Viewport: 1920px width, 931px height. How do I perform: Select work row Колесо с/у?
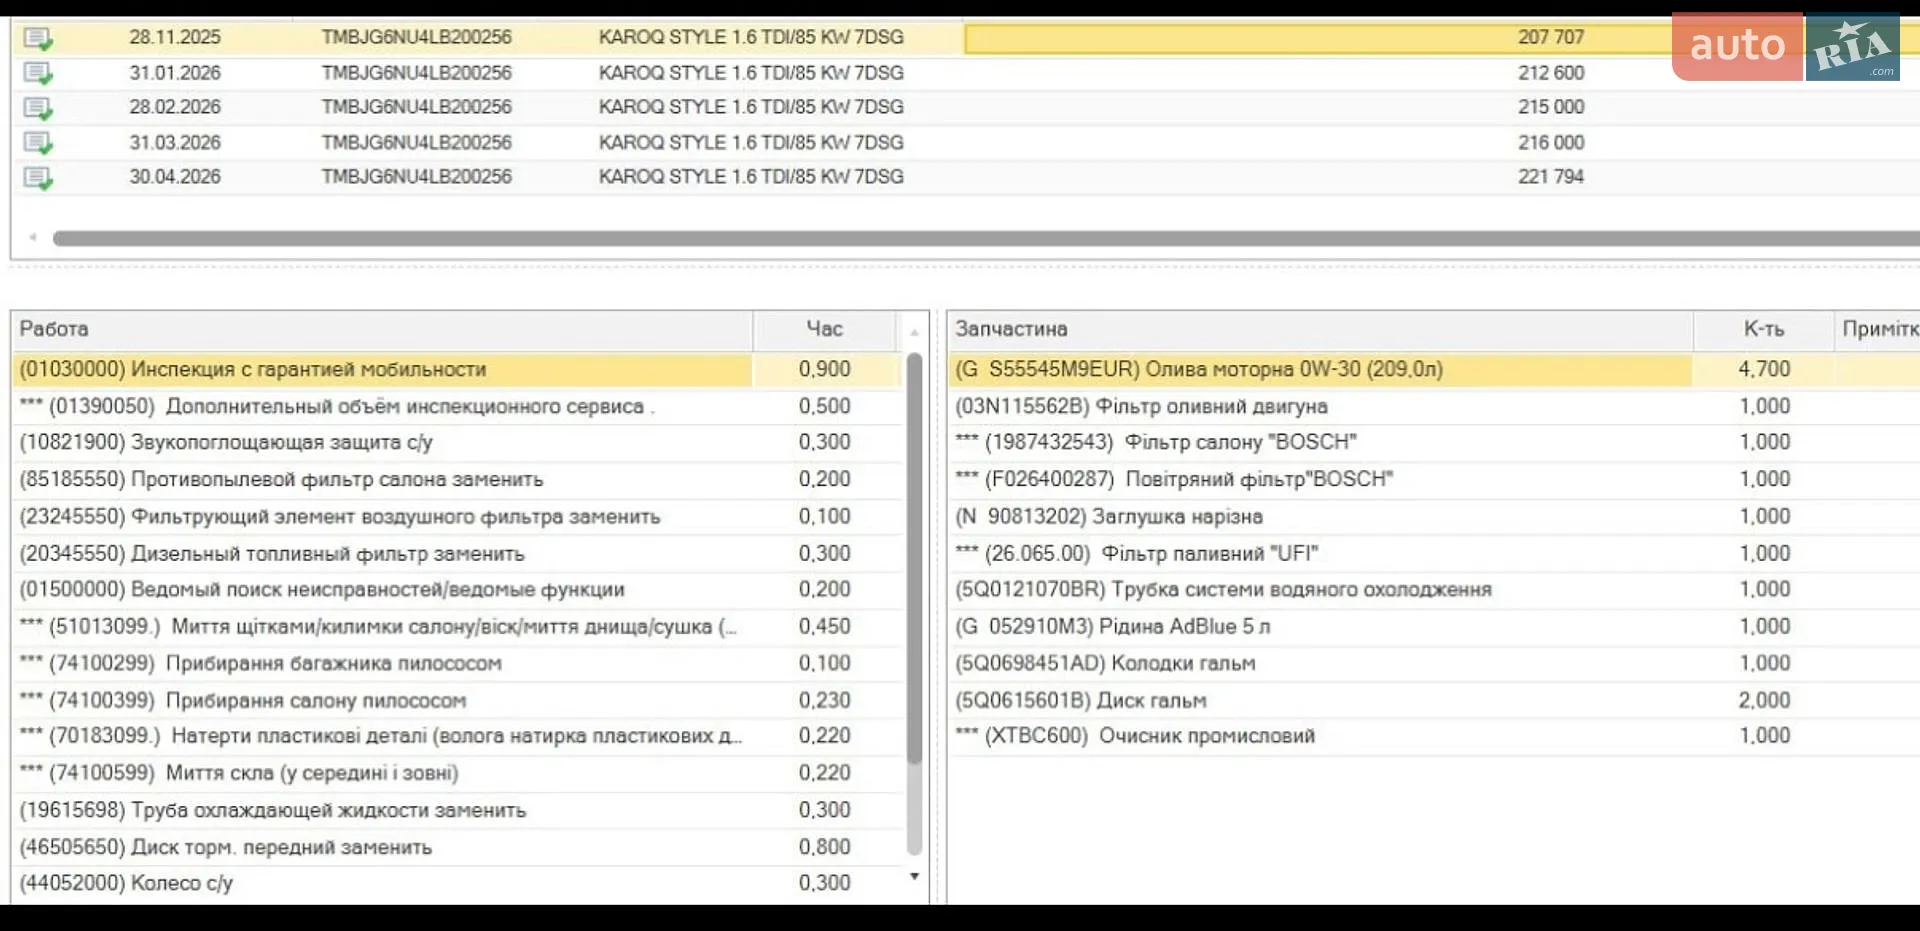(457, 884)
